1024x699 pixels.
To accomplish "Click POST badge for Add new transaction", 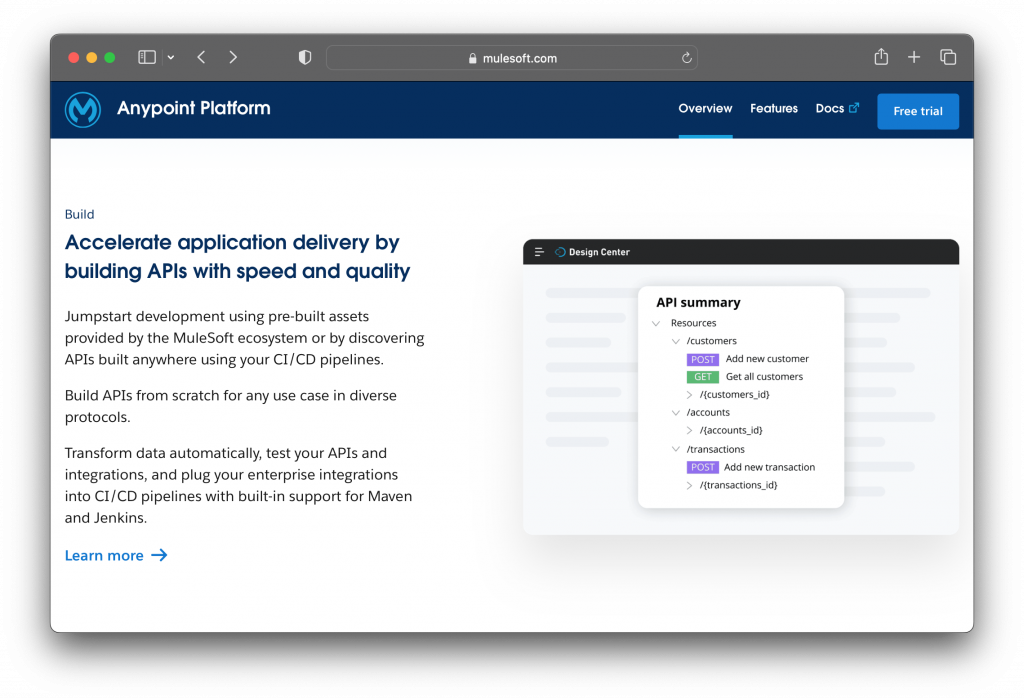I will point(703,467).
